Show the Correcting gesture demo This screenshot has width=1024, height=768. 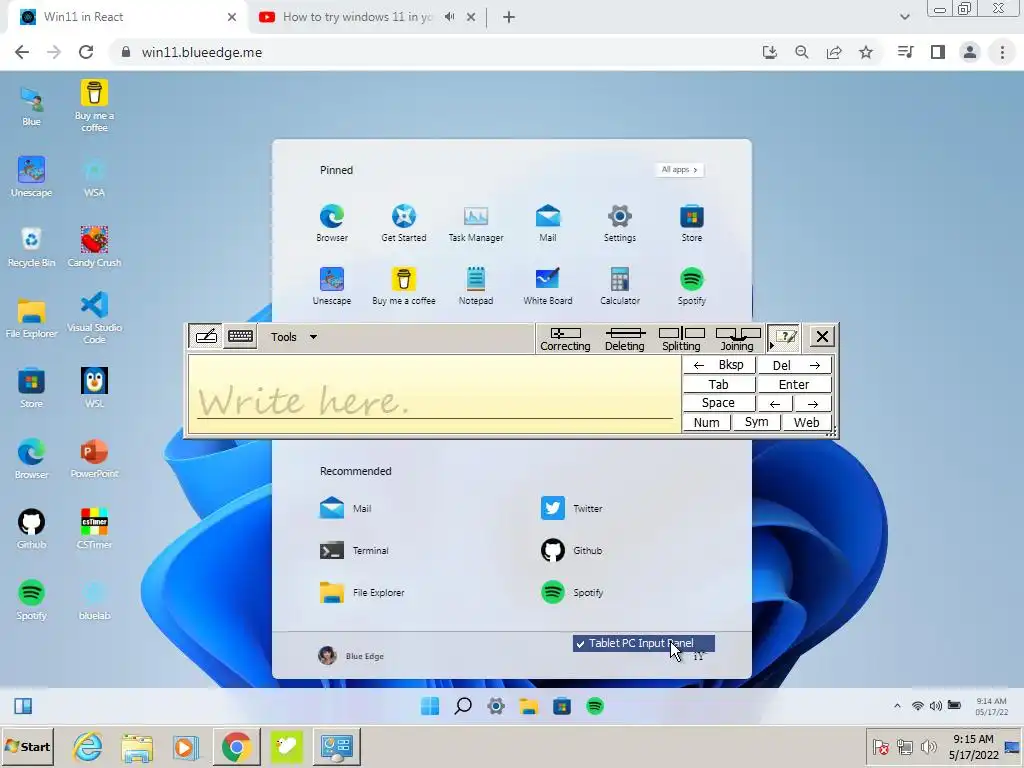pos(565,339)
